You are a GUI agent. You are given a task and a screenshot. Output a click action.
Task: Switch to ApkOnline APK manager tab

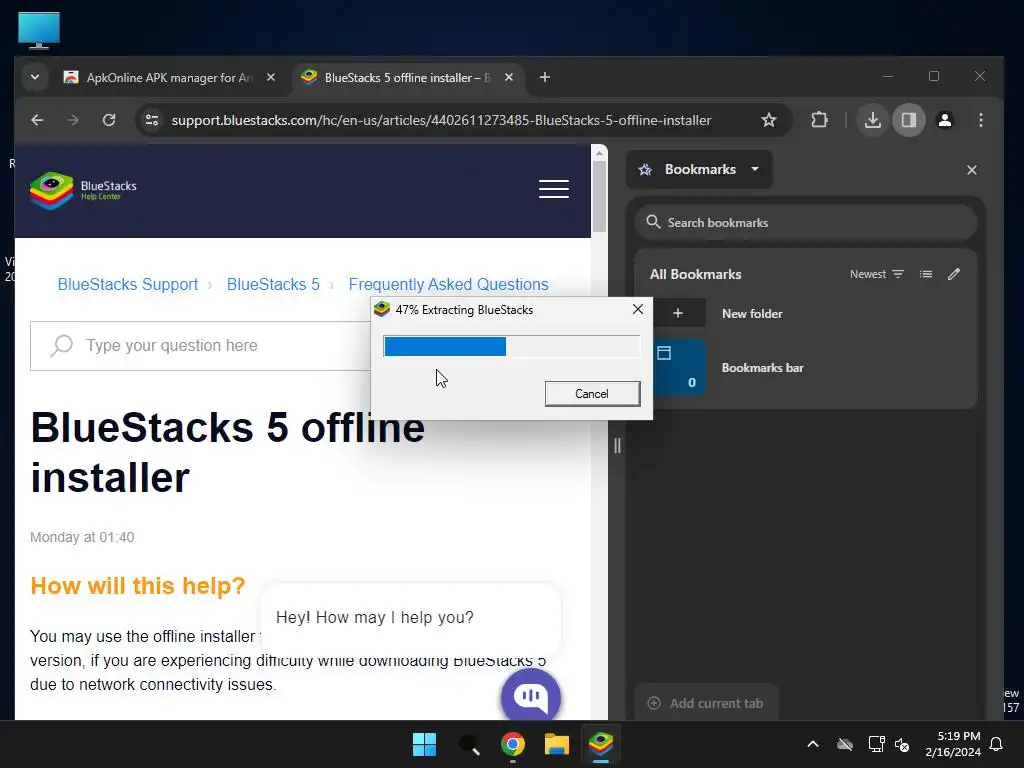click(168, 78)
